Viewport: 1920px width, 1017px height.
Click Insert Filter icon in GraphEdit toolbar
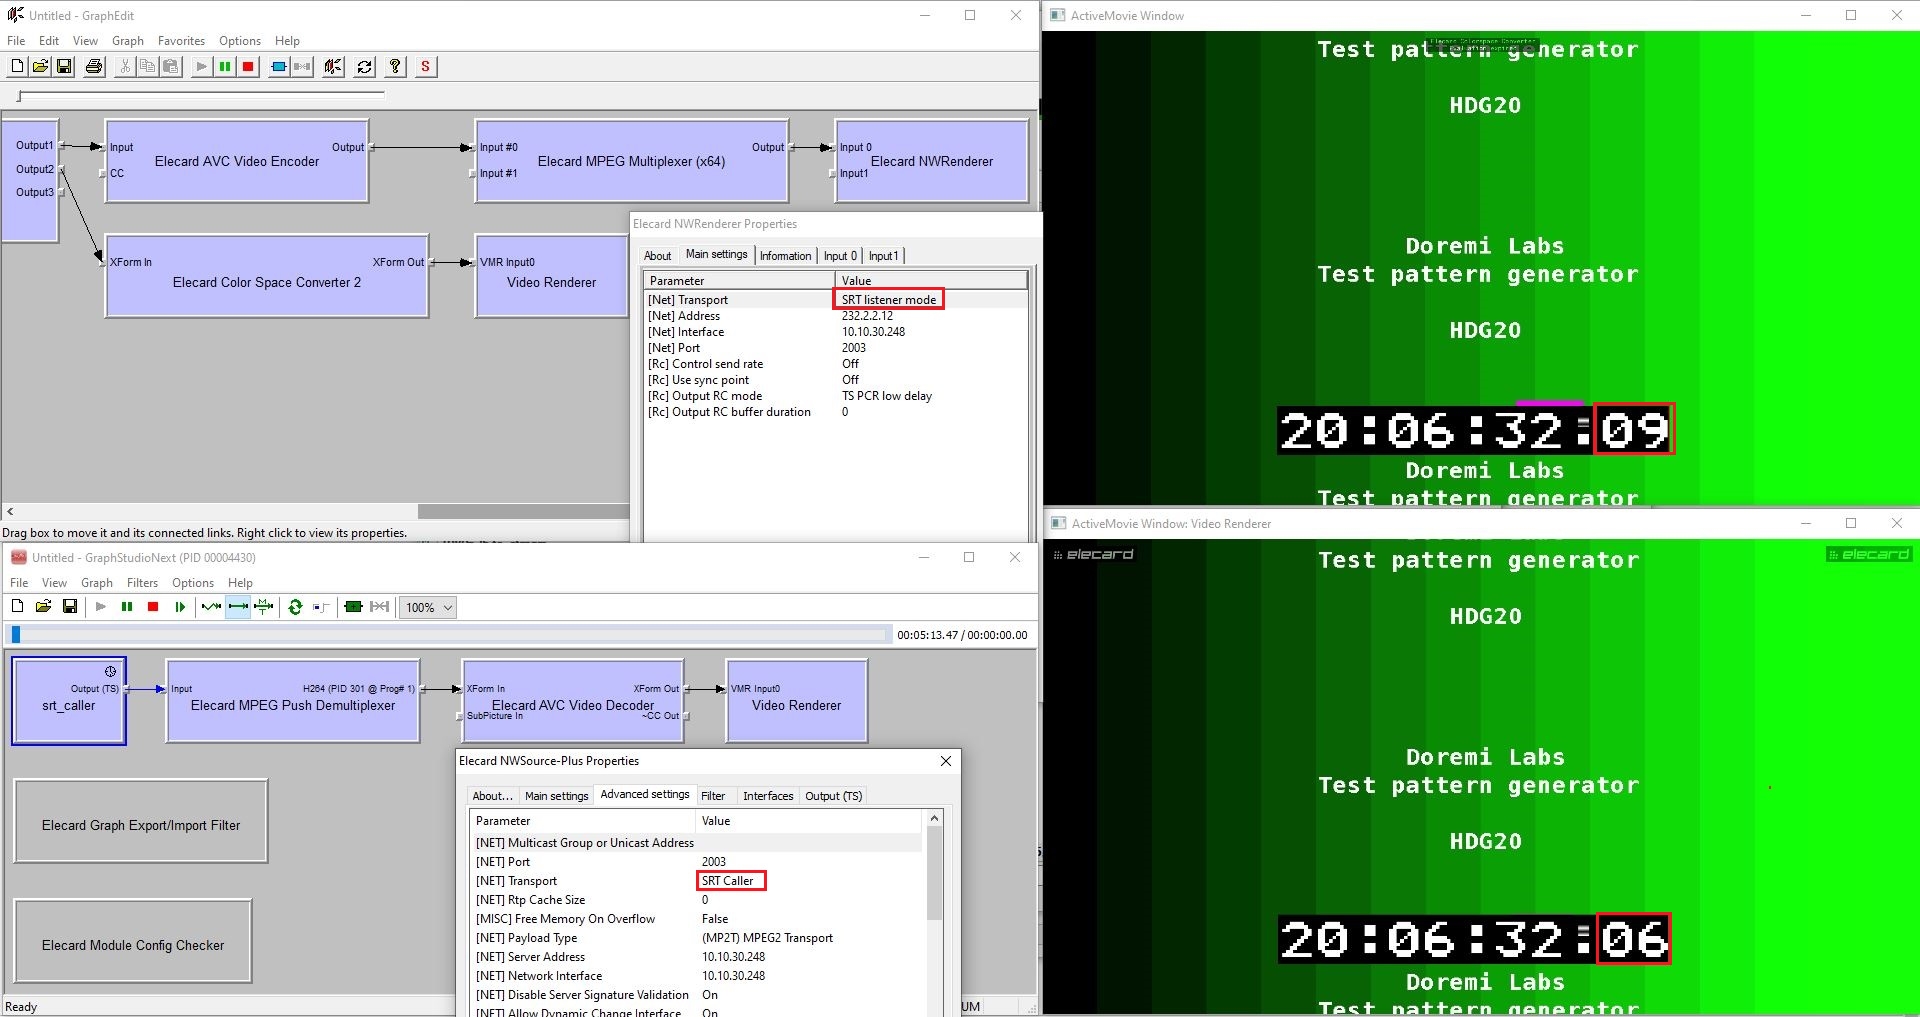point(279,66)
